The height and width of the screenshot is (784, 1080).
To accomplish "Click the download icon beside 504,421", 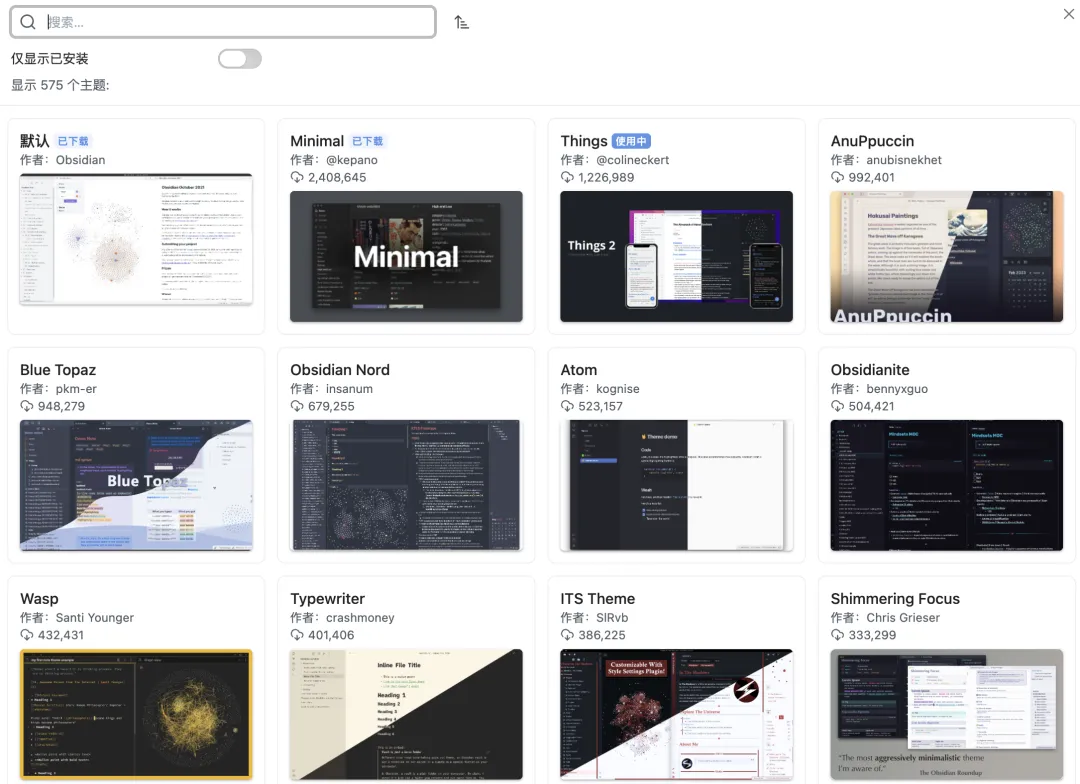I will coord(838,406).
